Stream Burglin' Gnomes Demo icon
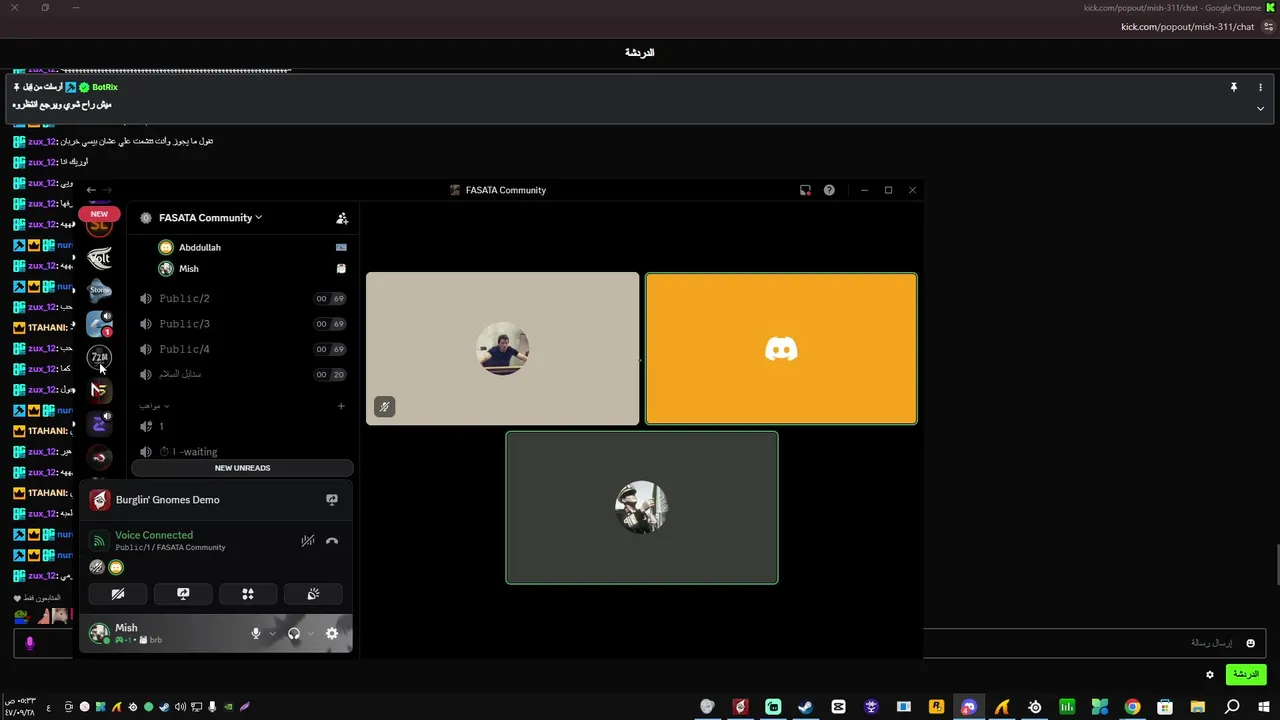 [x=332, y=500]
